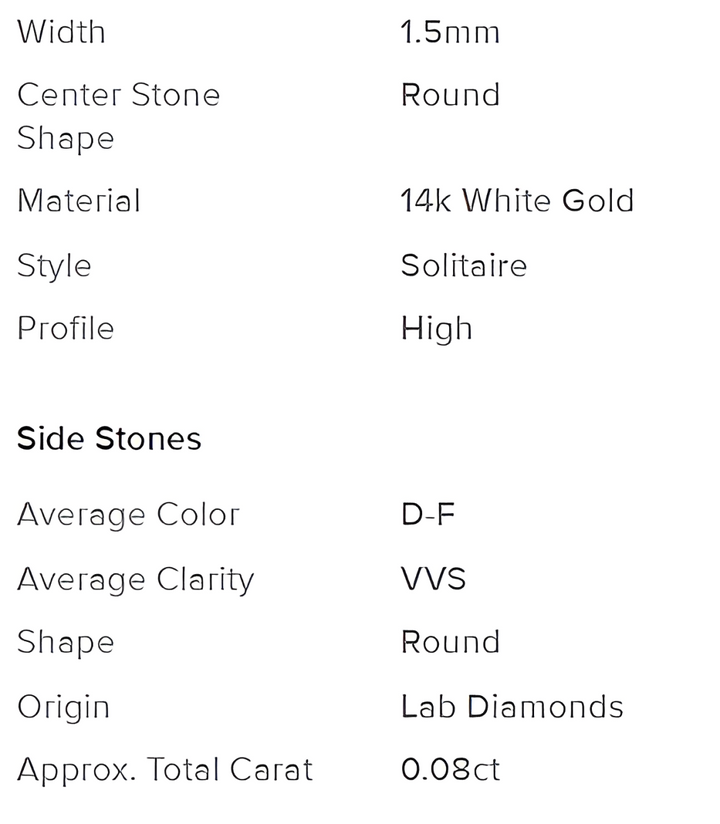Image resolution: width=720 pixels, height=824 pixels.
Task: Click the Average Clarity label
Action: coord(136,580)
